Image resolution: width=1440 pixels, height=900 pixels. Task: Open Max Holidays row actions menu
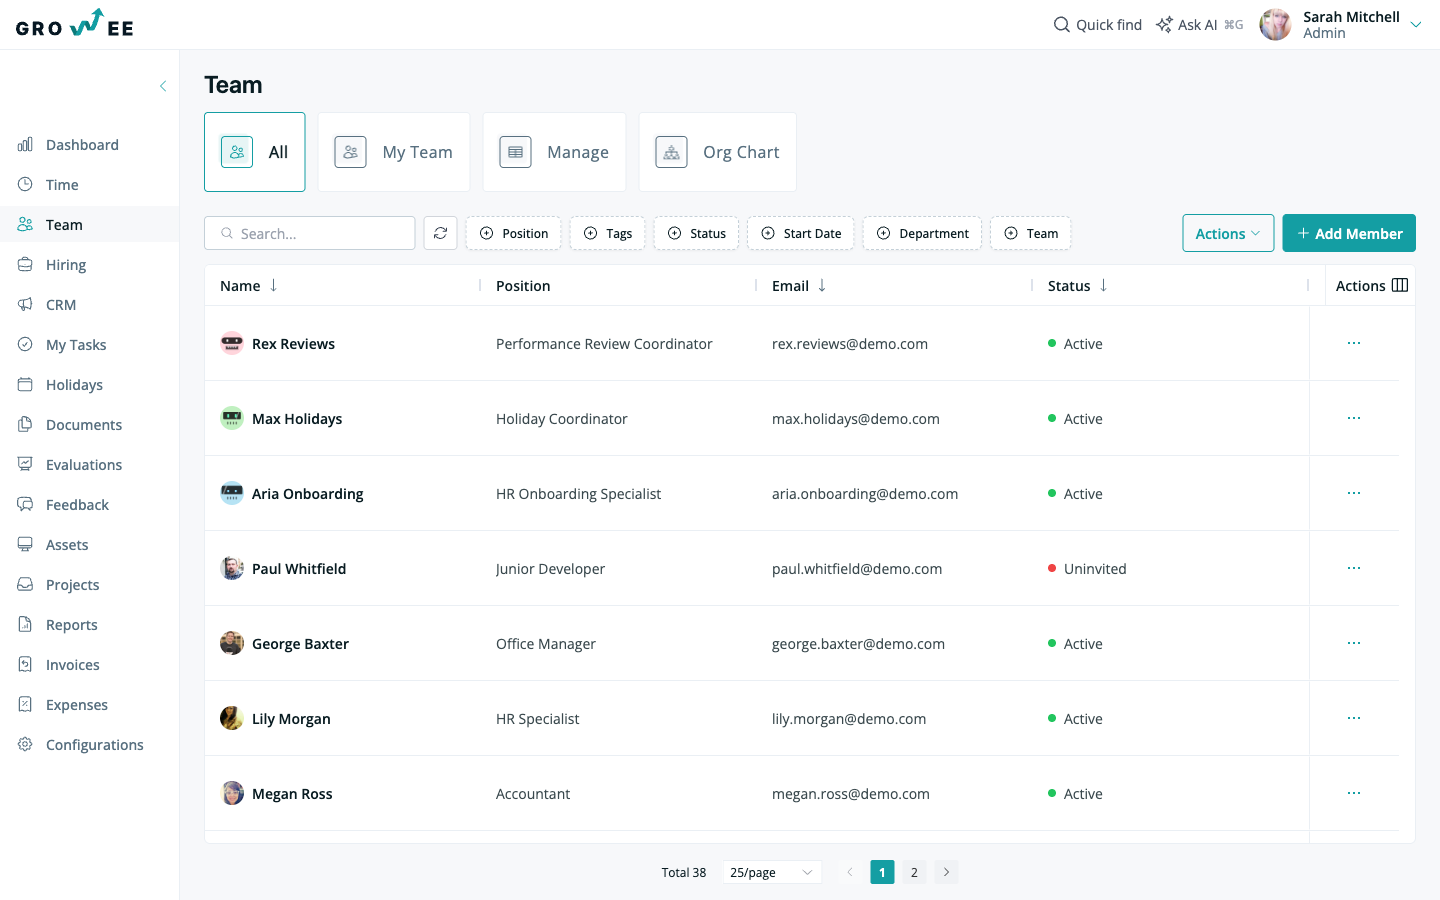[x=1354, y=418]
